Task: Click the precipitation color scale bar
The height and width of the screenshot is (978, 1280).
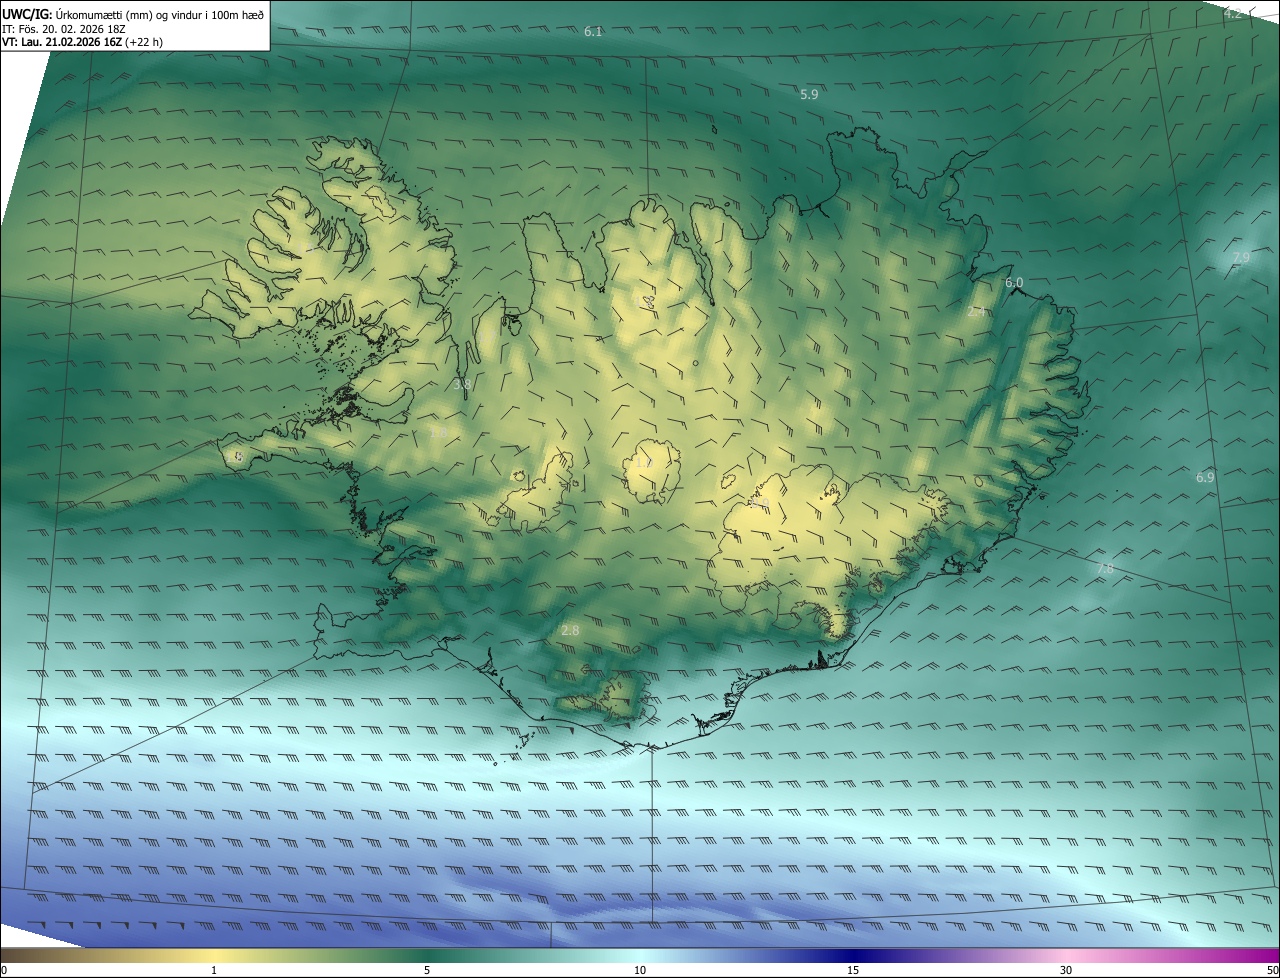Action: [640, 955]
